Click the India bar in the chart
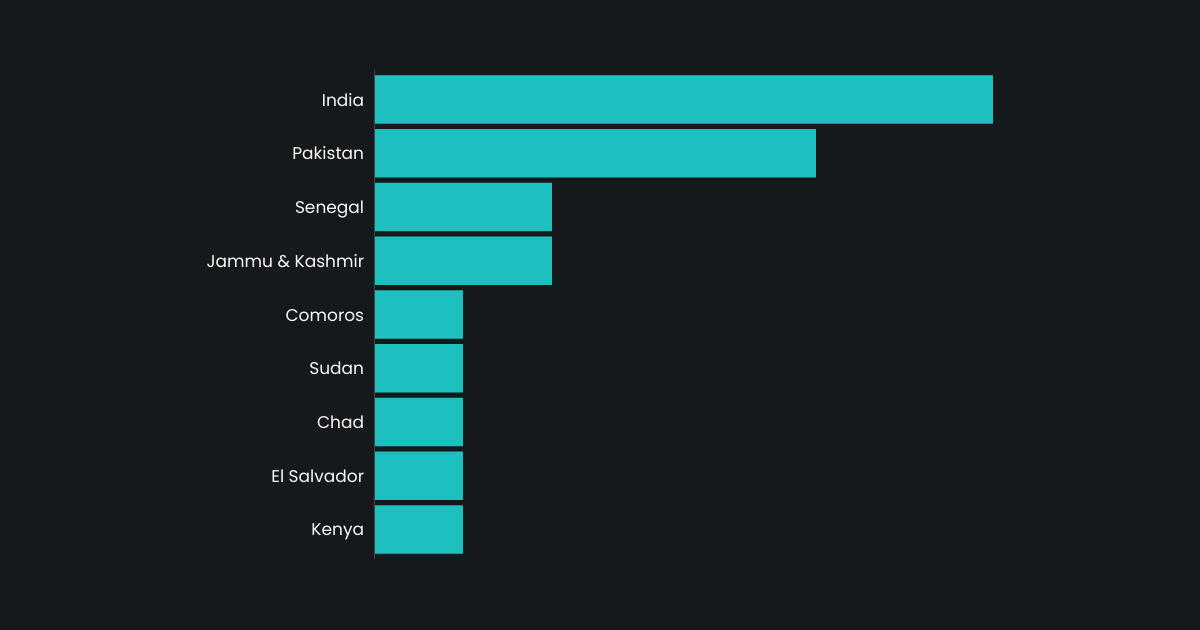This screenshot has width=1200, height=630. (683, 100)
